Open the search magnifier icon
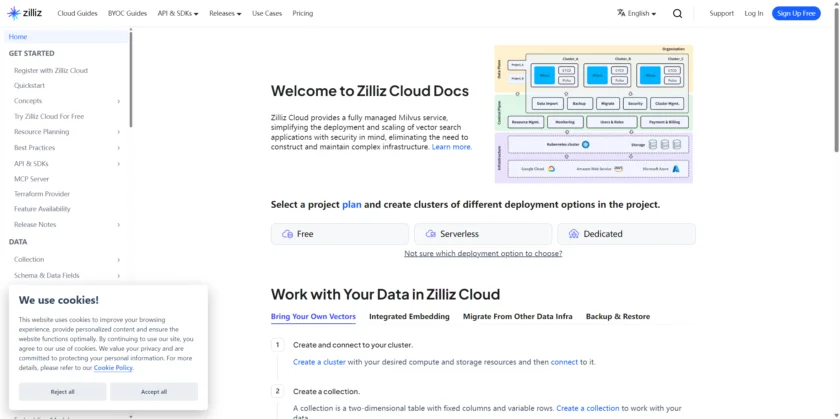The height and width of the screenshot is (419, 840). click(x=677, y=13)
